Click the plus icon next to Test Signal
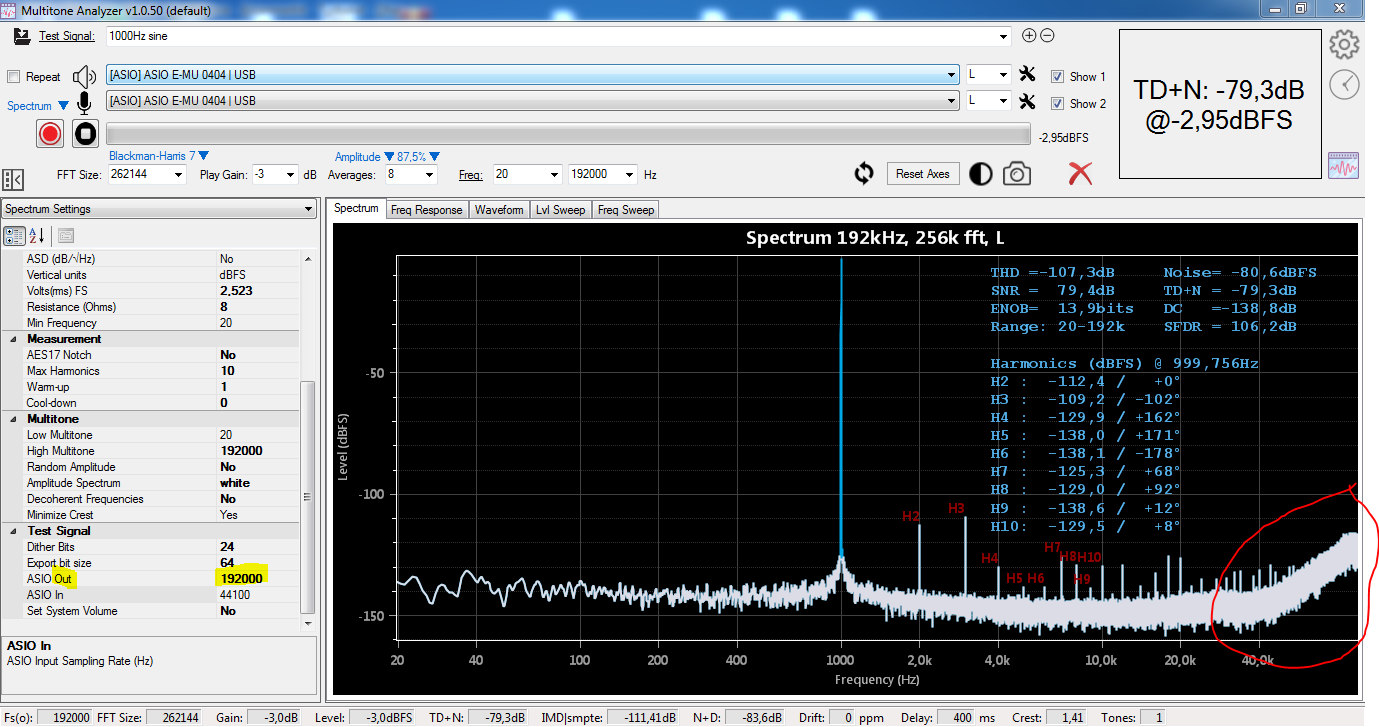This screenshot has width=1379, height=727. tap(1029, 36)
